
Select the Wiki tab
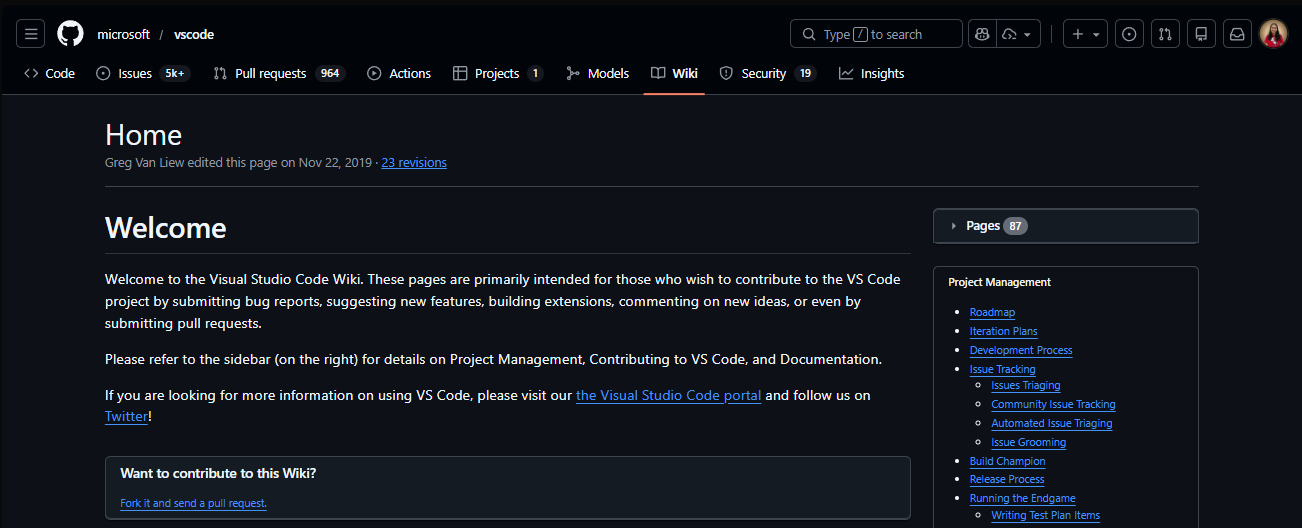click(x=674, y=73)
